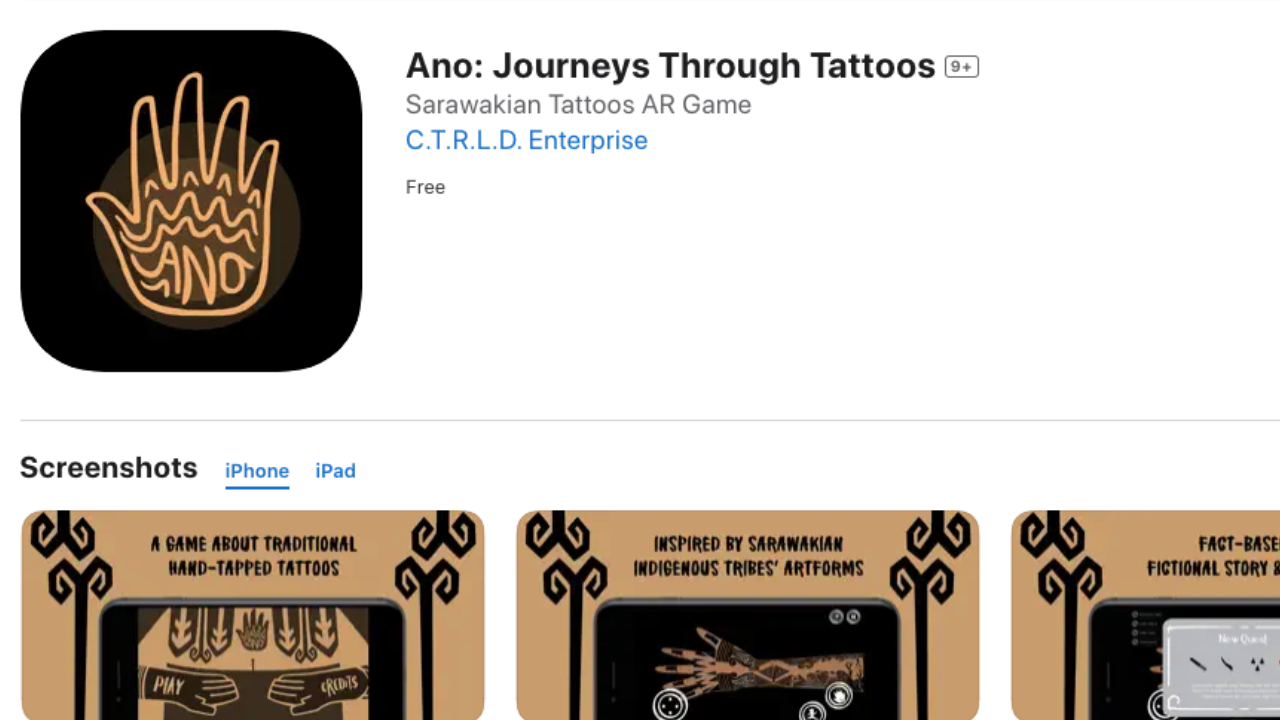Image resolution: width=1280 pixels, height=720 pixels.
Task: Click the circular button left of tattooed arm
Action: tap(670, 704)
